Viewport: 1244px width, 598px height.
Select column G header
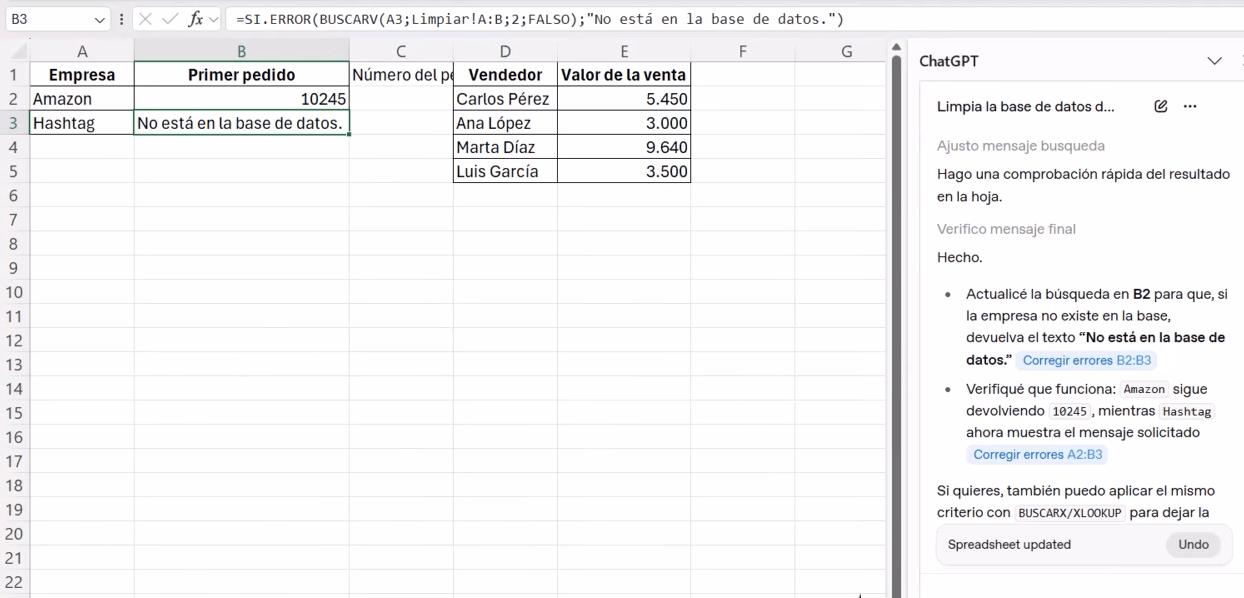[846, 52]
